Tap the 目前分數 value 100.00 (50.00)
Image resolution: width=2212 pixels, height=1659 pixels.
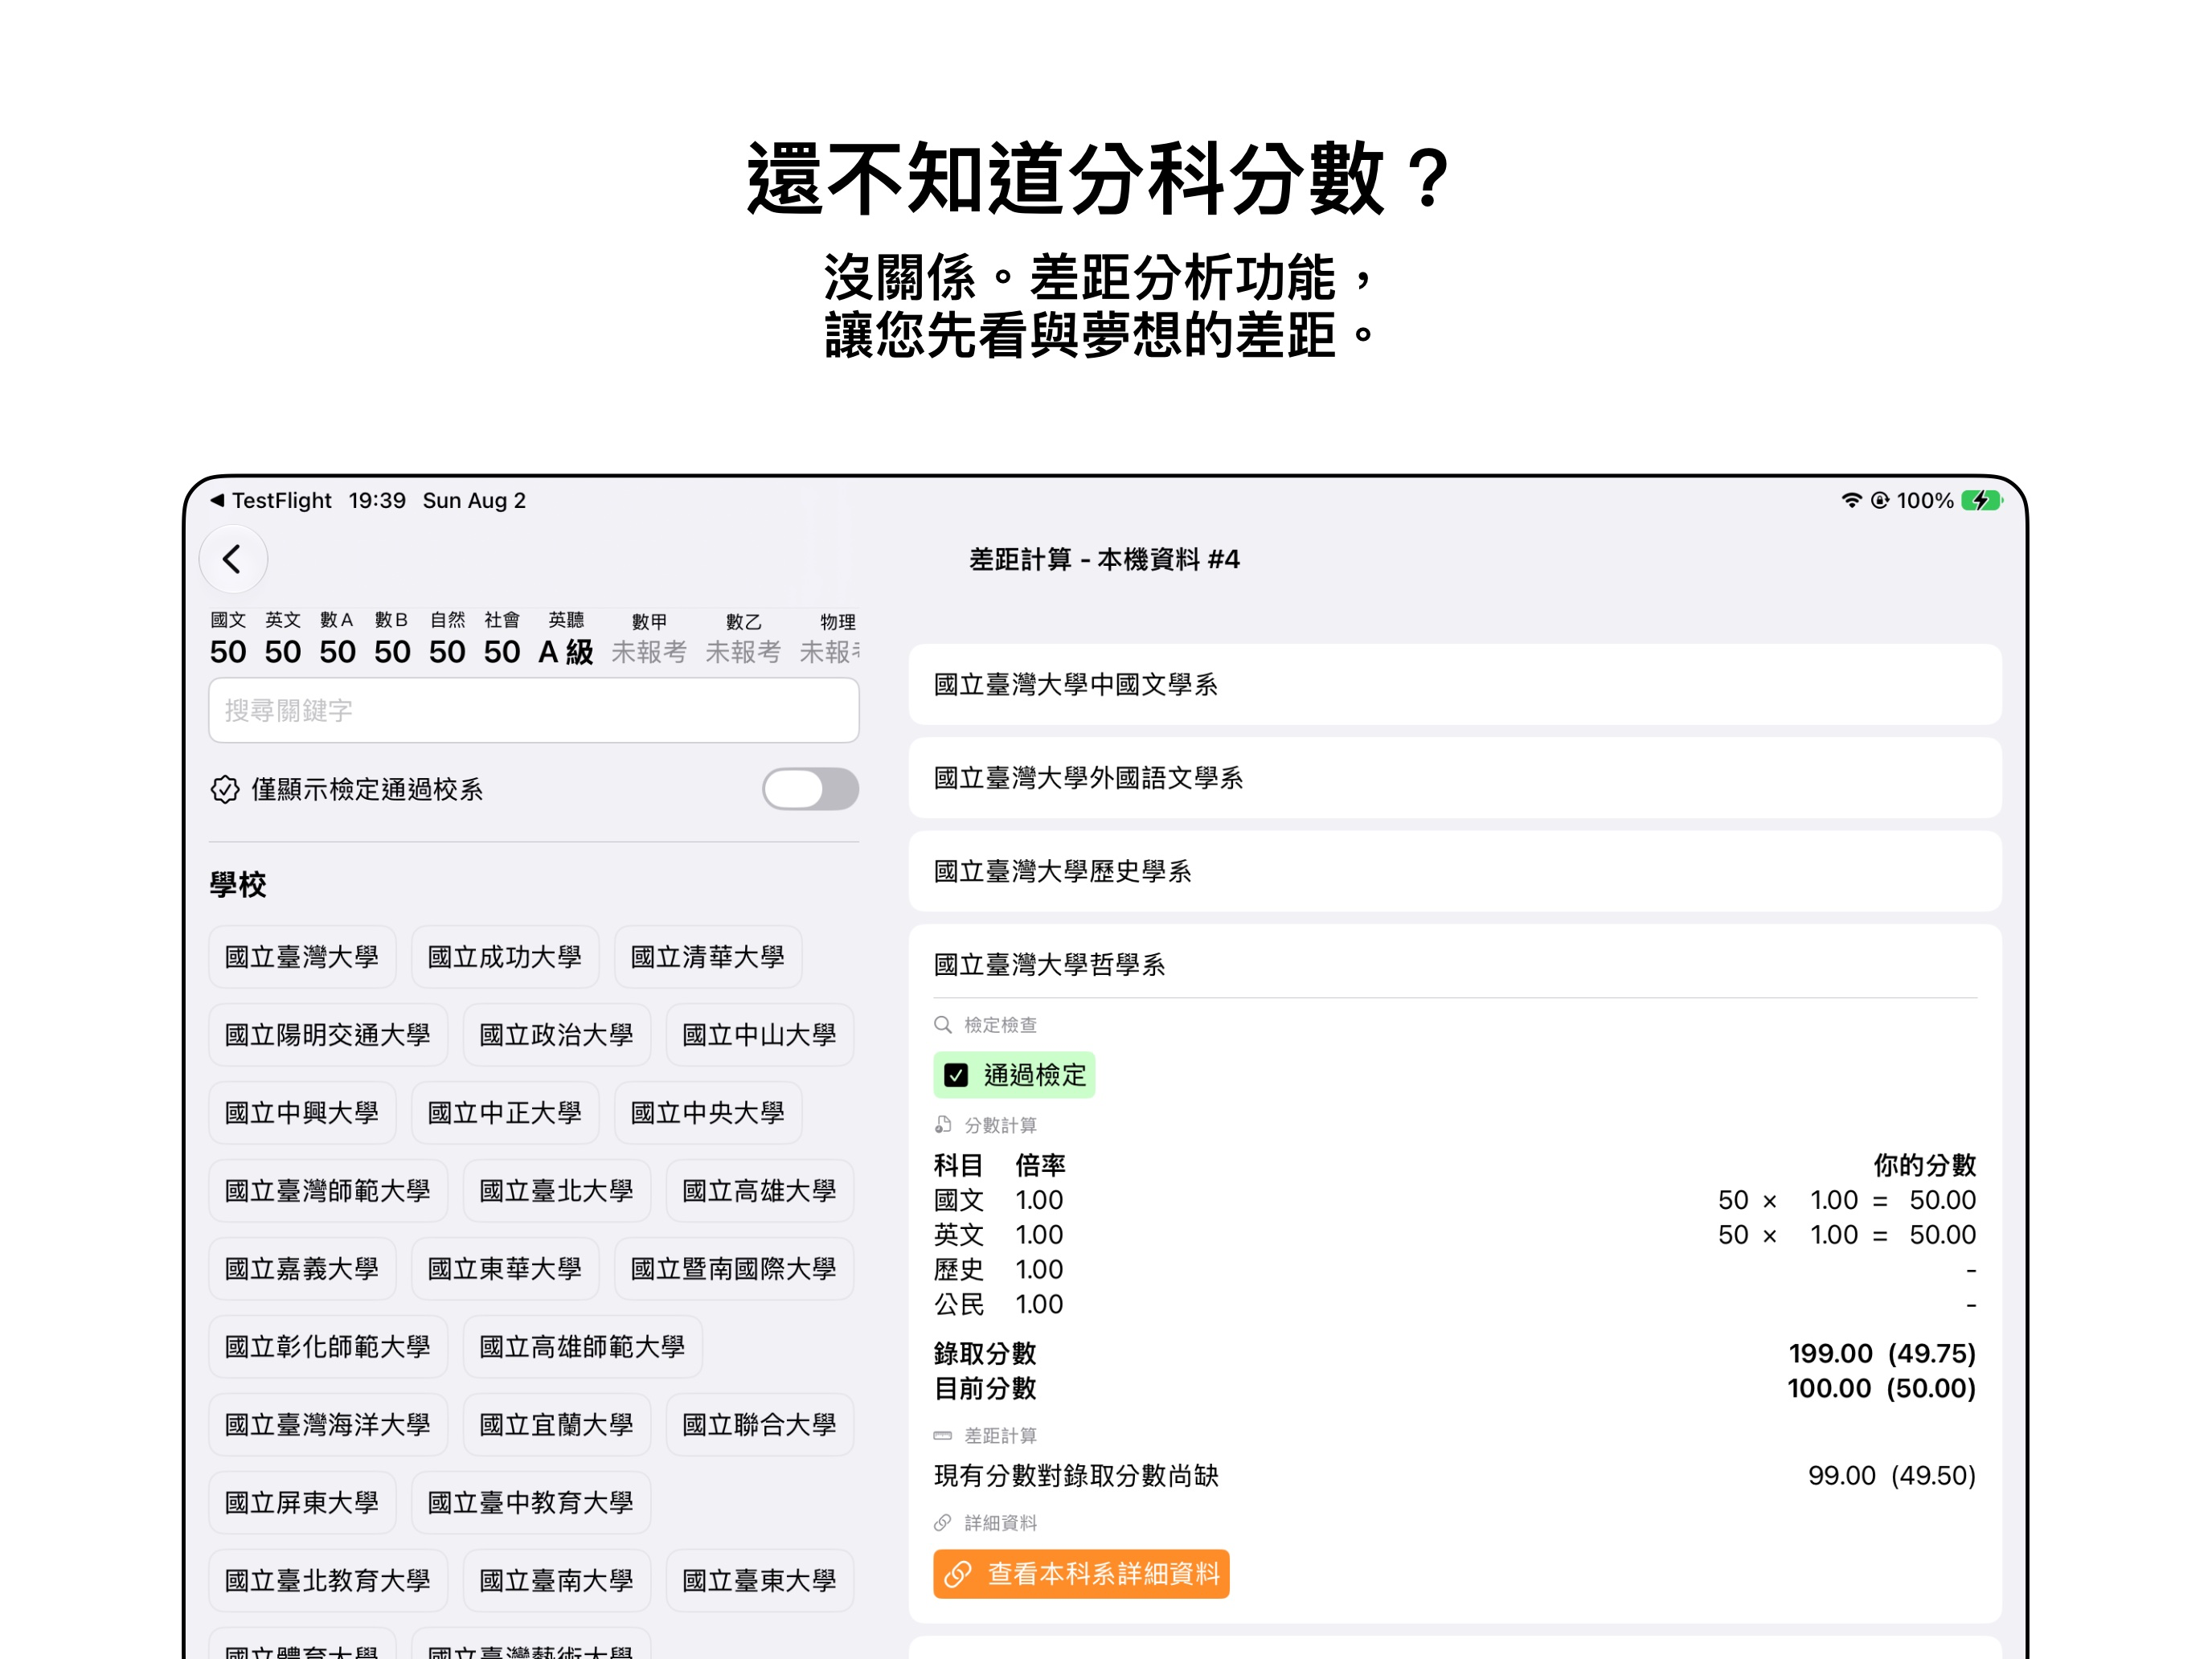(x=1882, y=1388)
